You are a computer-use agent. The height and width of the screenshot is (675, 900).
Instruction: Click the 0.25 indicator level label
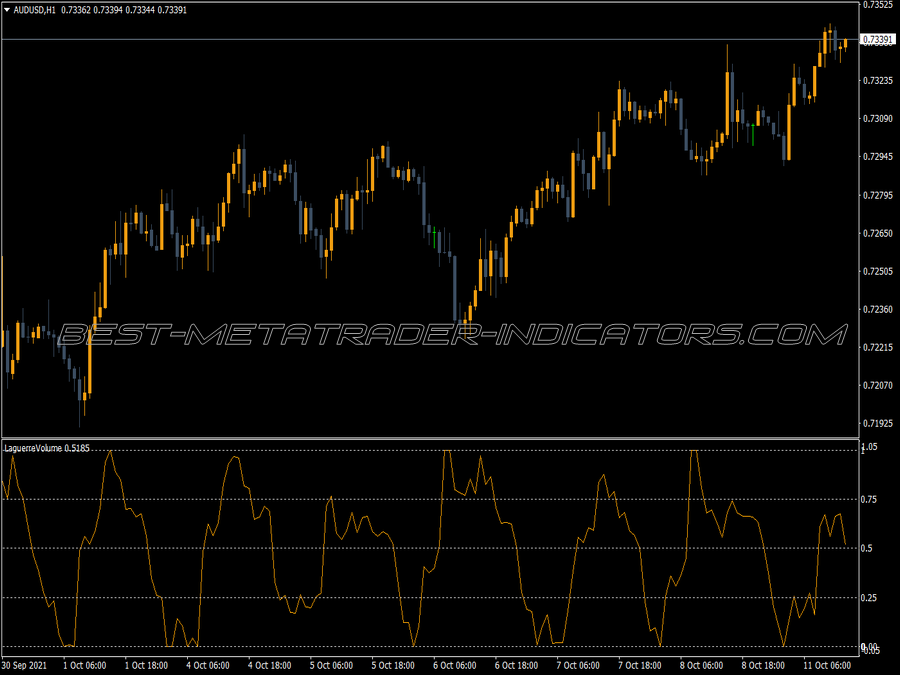(869, 598)
